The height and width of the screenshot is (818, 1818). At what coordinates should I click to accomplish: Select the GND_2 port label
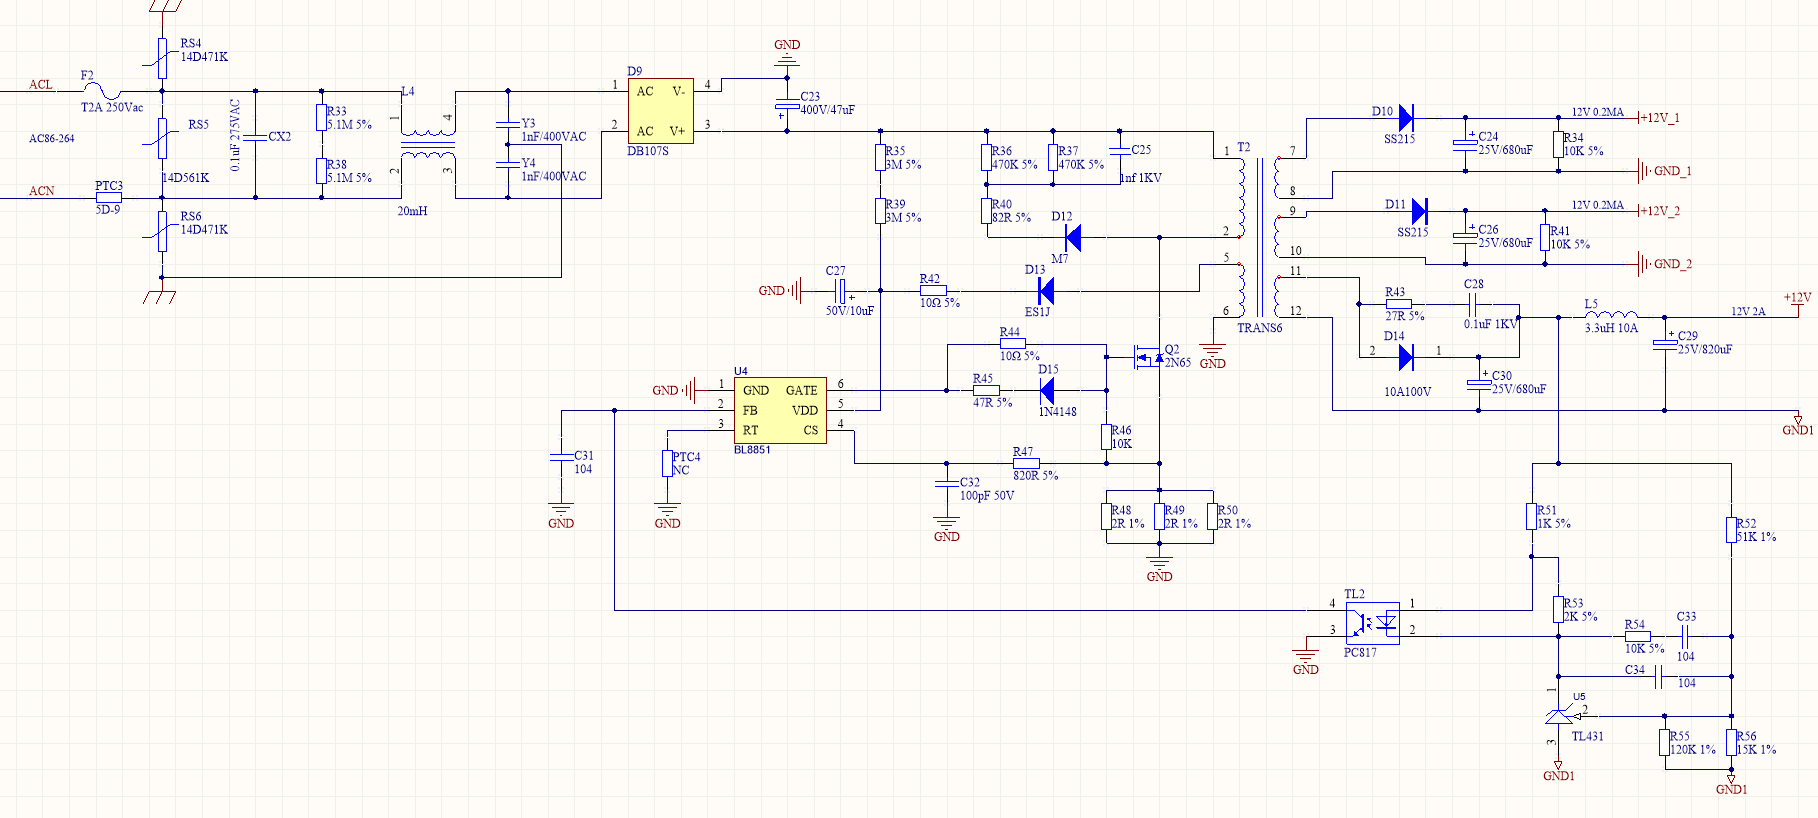tap(1672, 264)
